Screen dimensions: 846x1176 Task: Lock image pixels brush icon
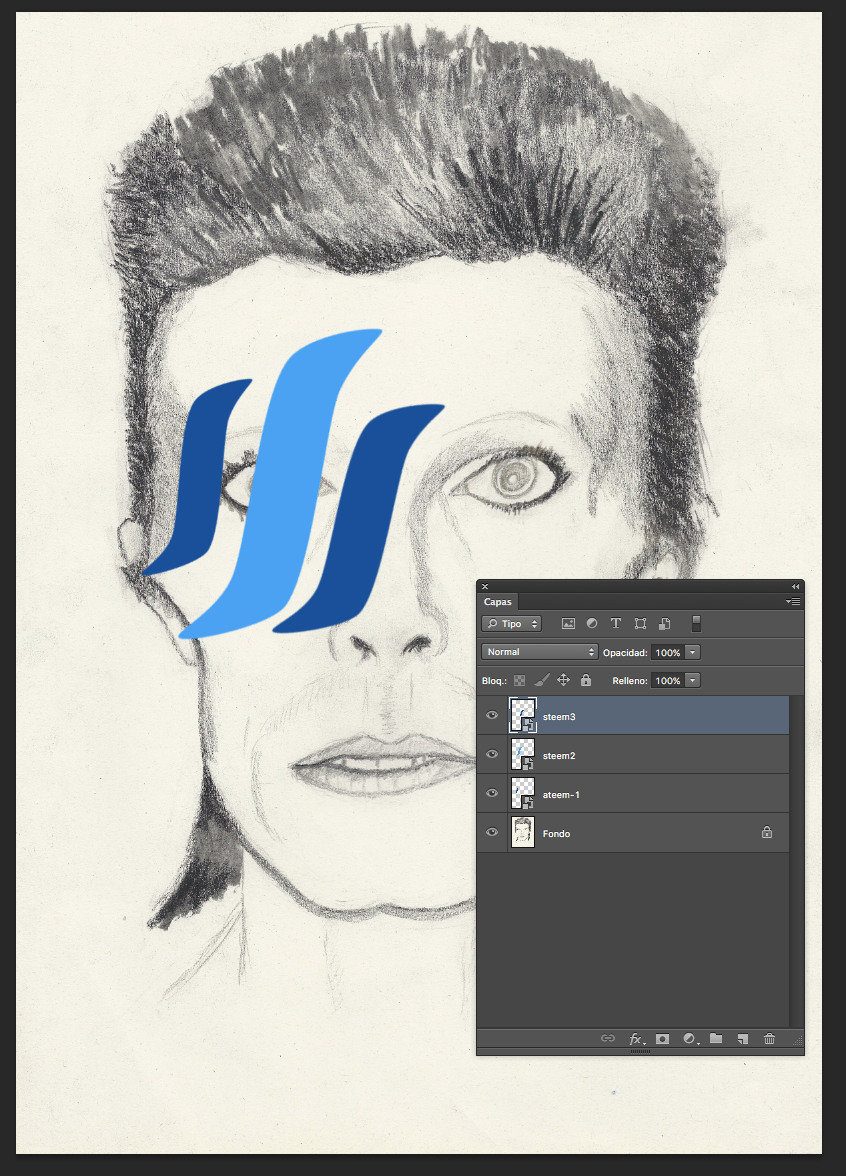point(542,680)
